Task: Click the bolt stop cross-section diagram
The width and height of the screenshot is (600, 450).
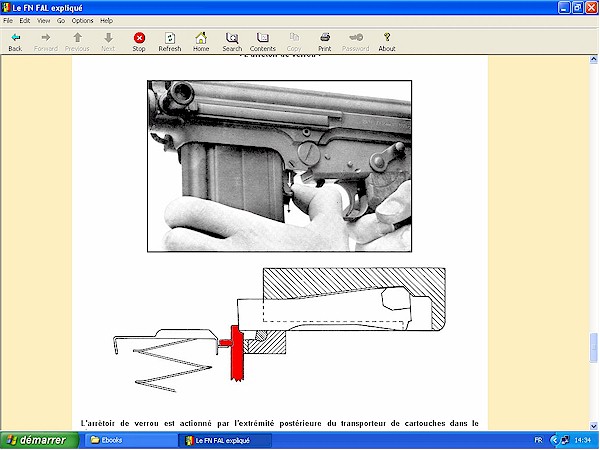Action: point(279,330)
